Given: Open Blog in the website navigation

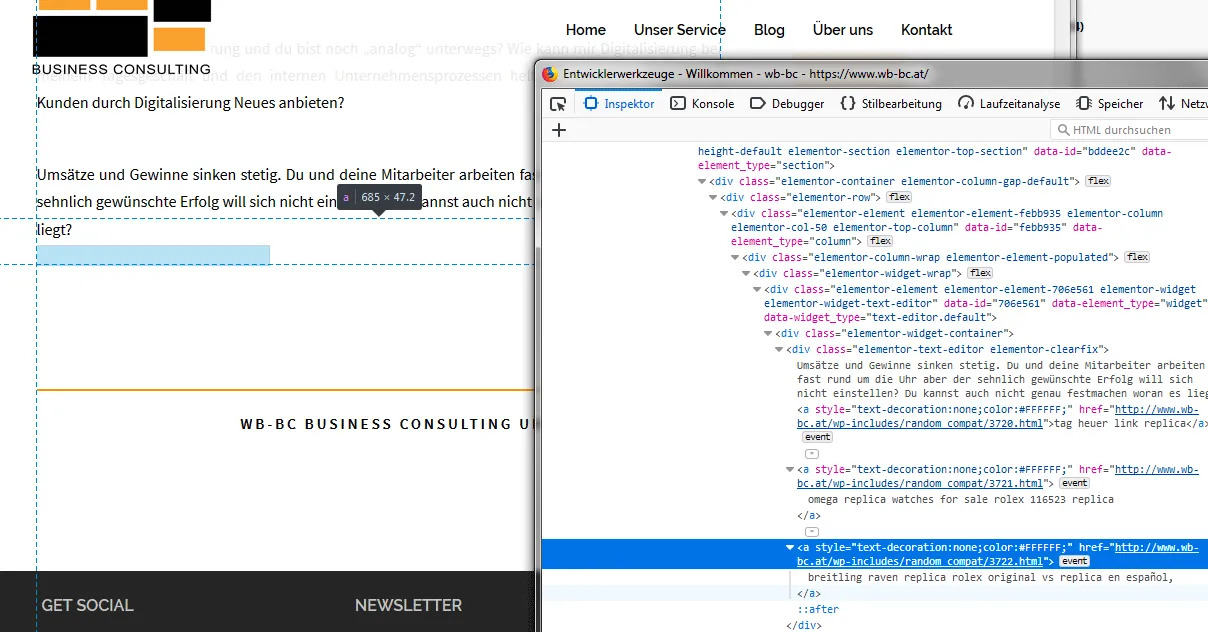Looking at the screenshot, I should click(769, 30).
